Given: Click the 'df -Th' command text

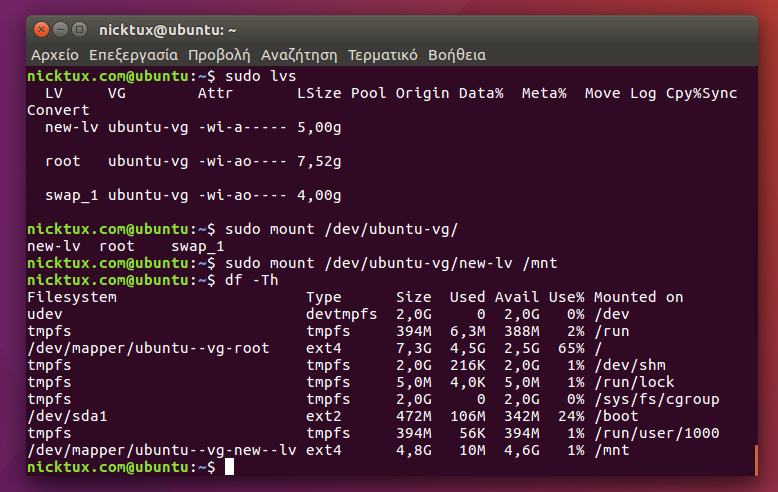Looking at the screenshot, I should 252,280.
